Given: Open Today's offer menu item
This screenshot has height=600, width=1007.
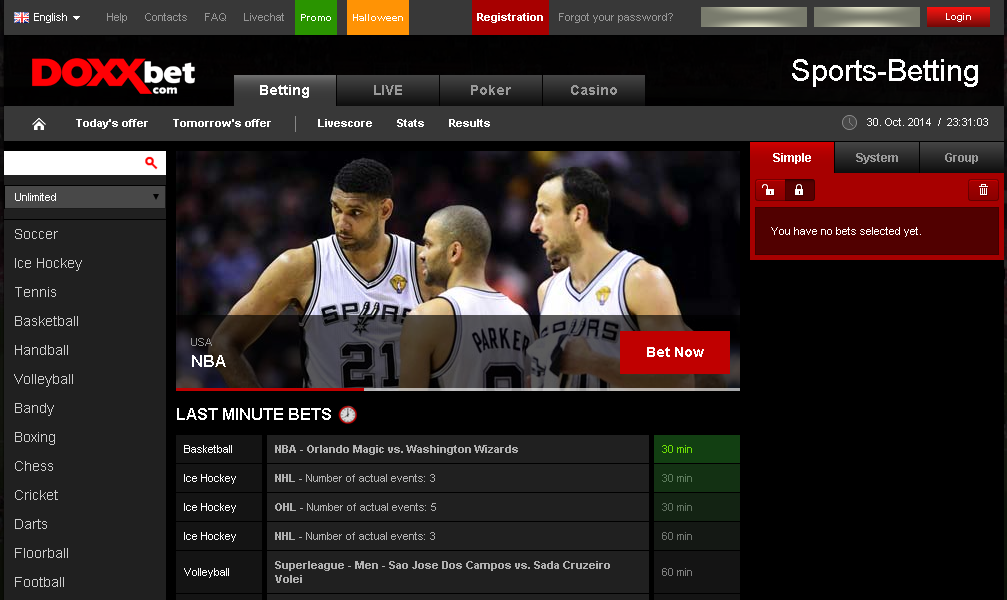Looking at the screenshot, I should click(x=112, y=123).
